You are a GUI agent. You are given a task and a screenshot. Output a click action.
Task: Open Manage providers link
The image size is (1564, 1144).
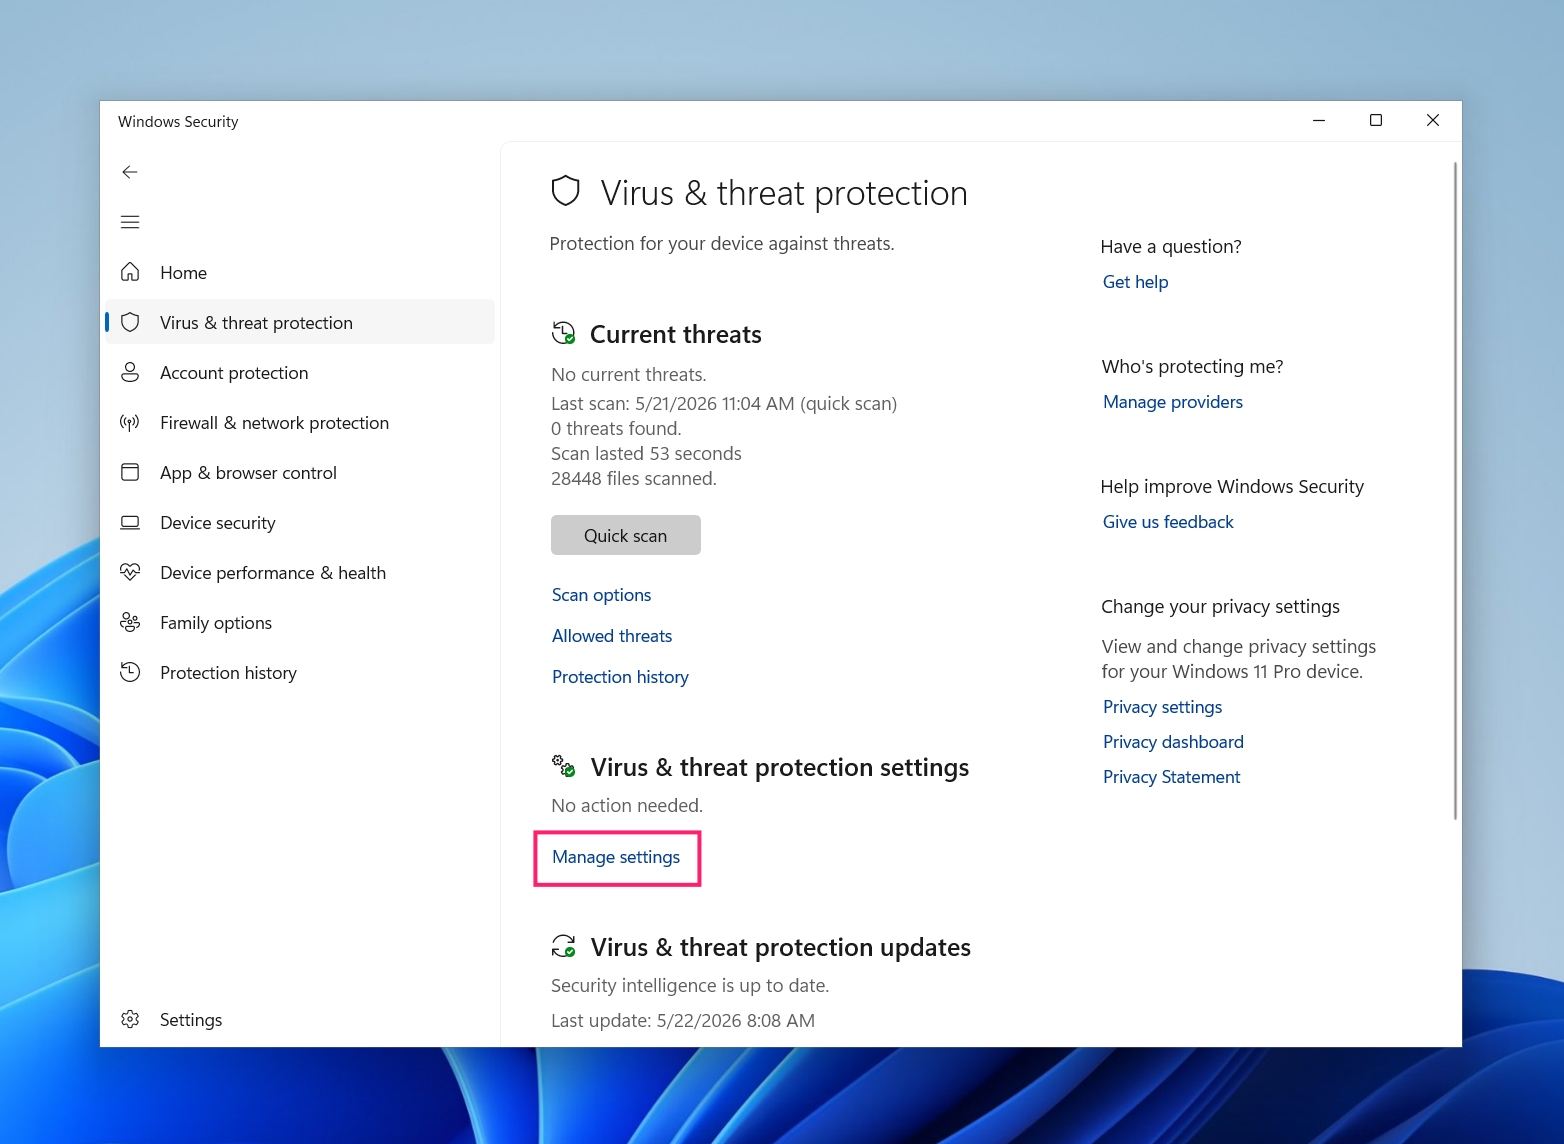(1173, 402)
